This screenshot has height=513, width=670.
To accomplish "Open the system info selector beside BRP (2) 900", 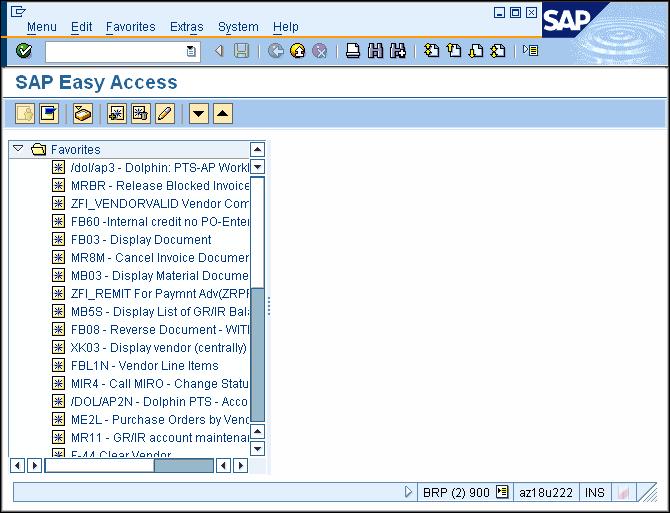I will coord(502,492).
